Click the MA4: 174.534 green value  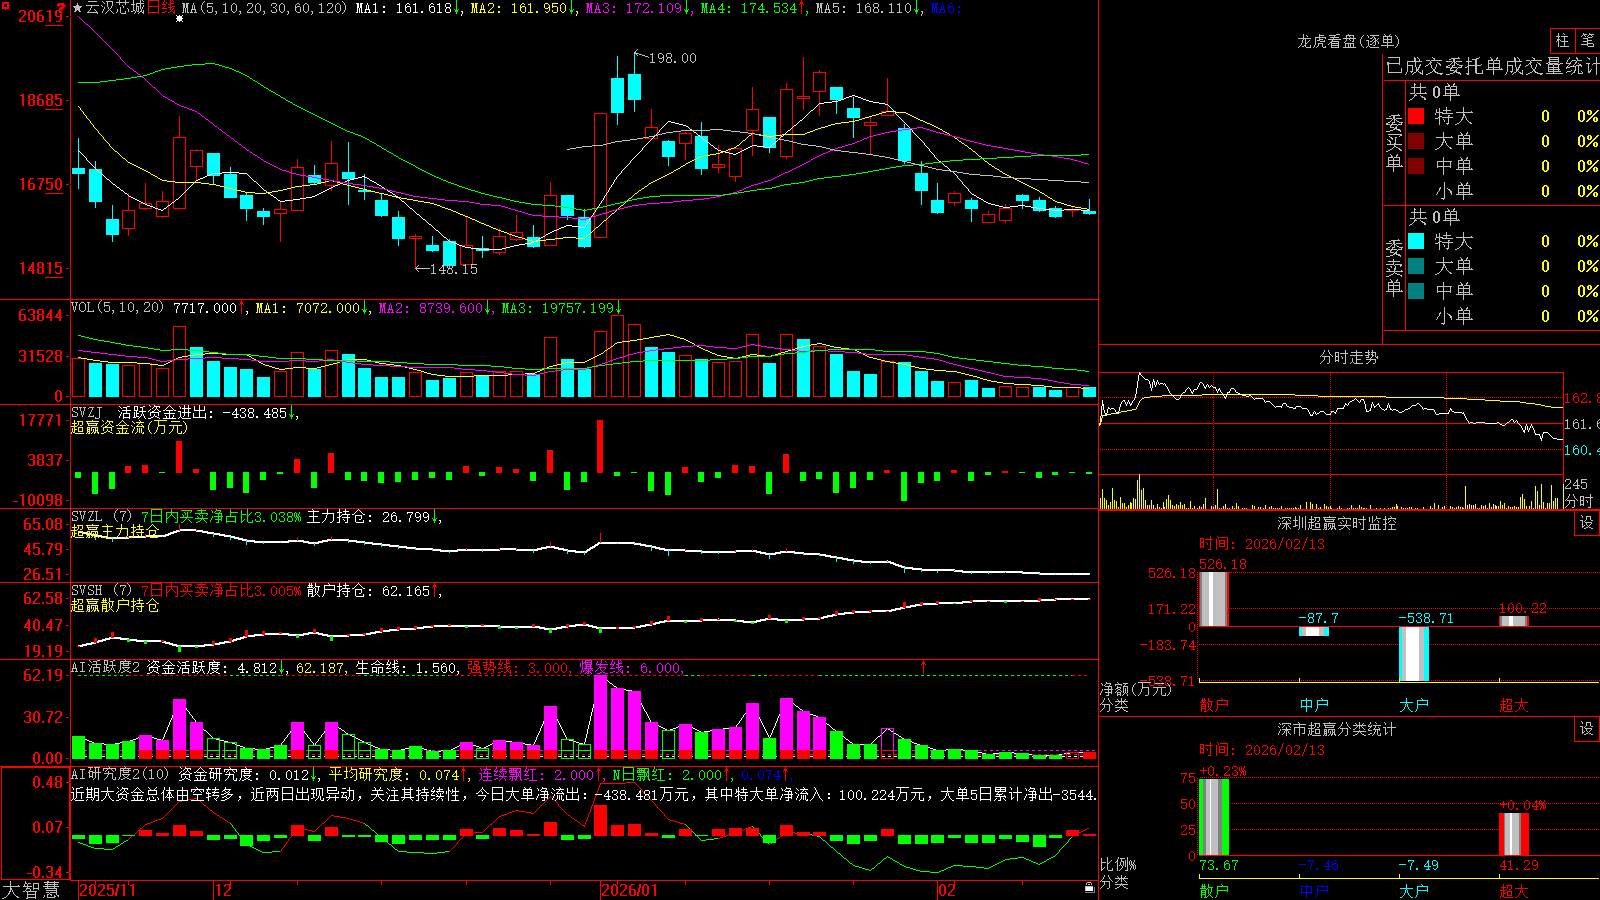753,8
